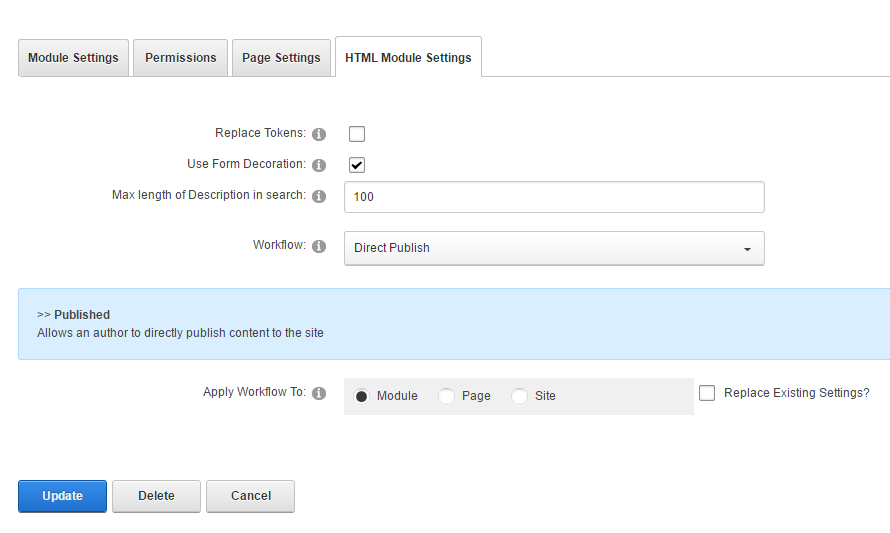The image size is (890, 533).
Task: Click the Replace Tokens info icon
Action: point(319,134)
